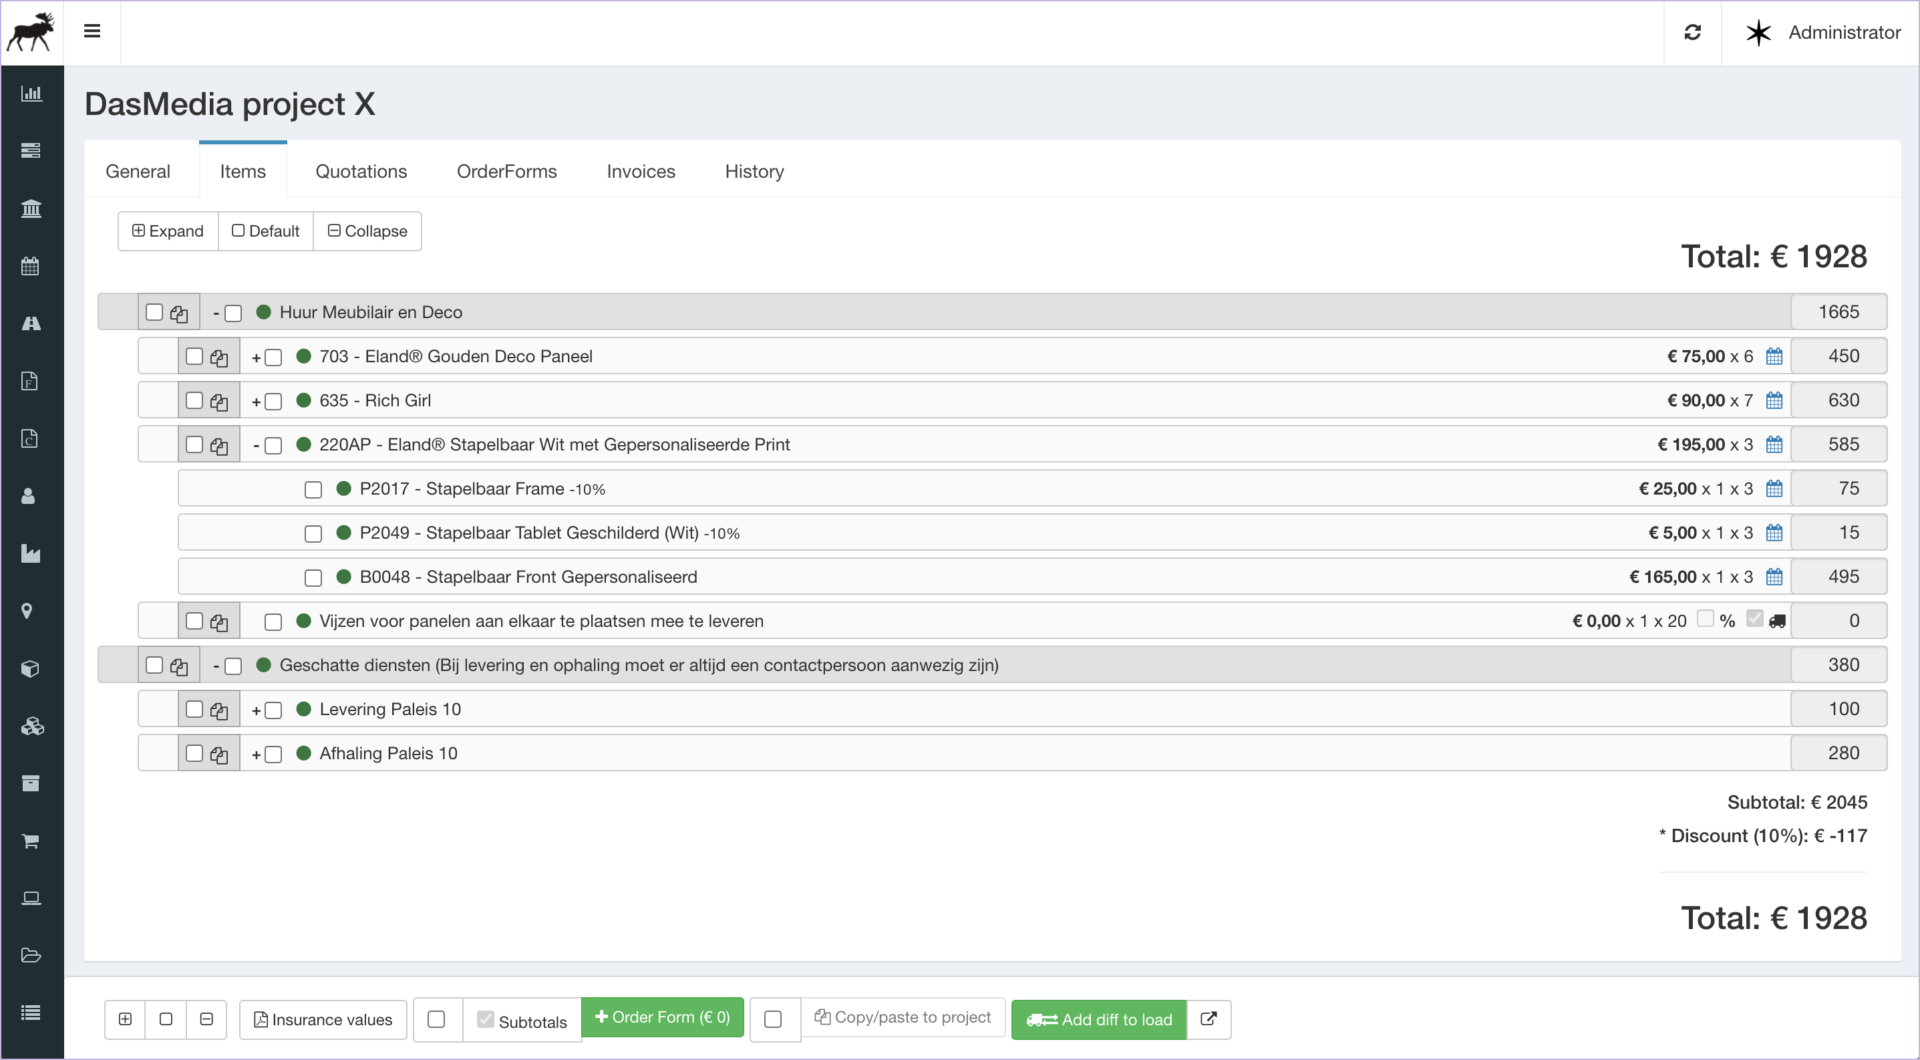
Task: Click calendar icon for P2017 Stapelbaar Frame
Action: click(1774, 489)
